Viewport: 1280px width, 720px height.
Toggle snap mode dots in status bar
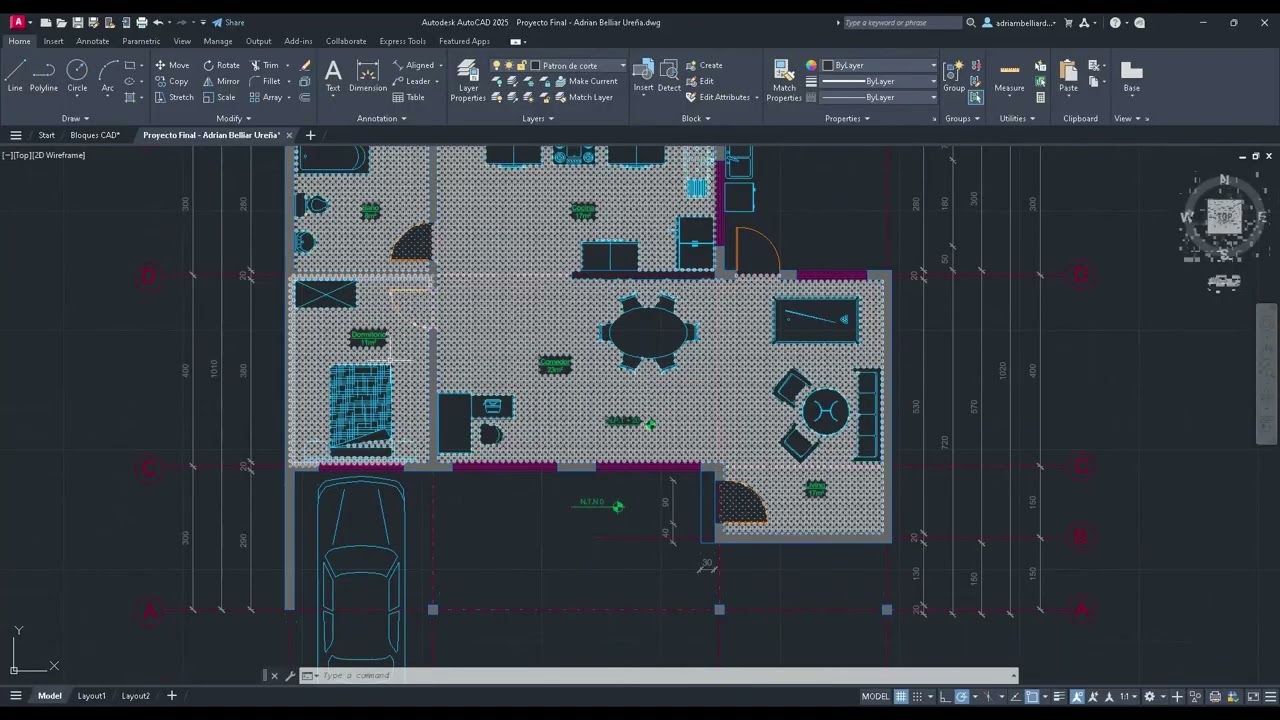tap(917, 696)
